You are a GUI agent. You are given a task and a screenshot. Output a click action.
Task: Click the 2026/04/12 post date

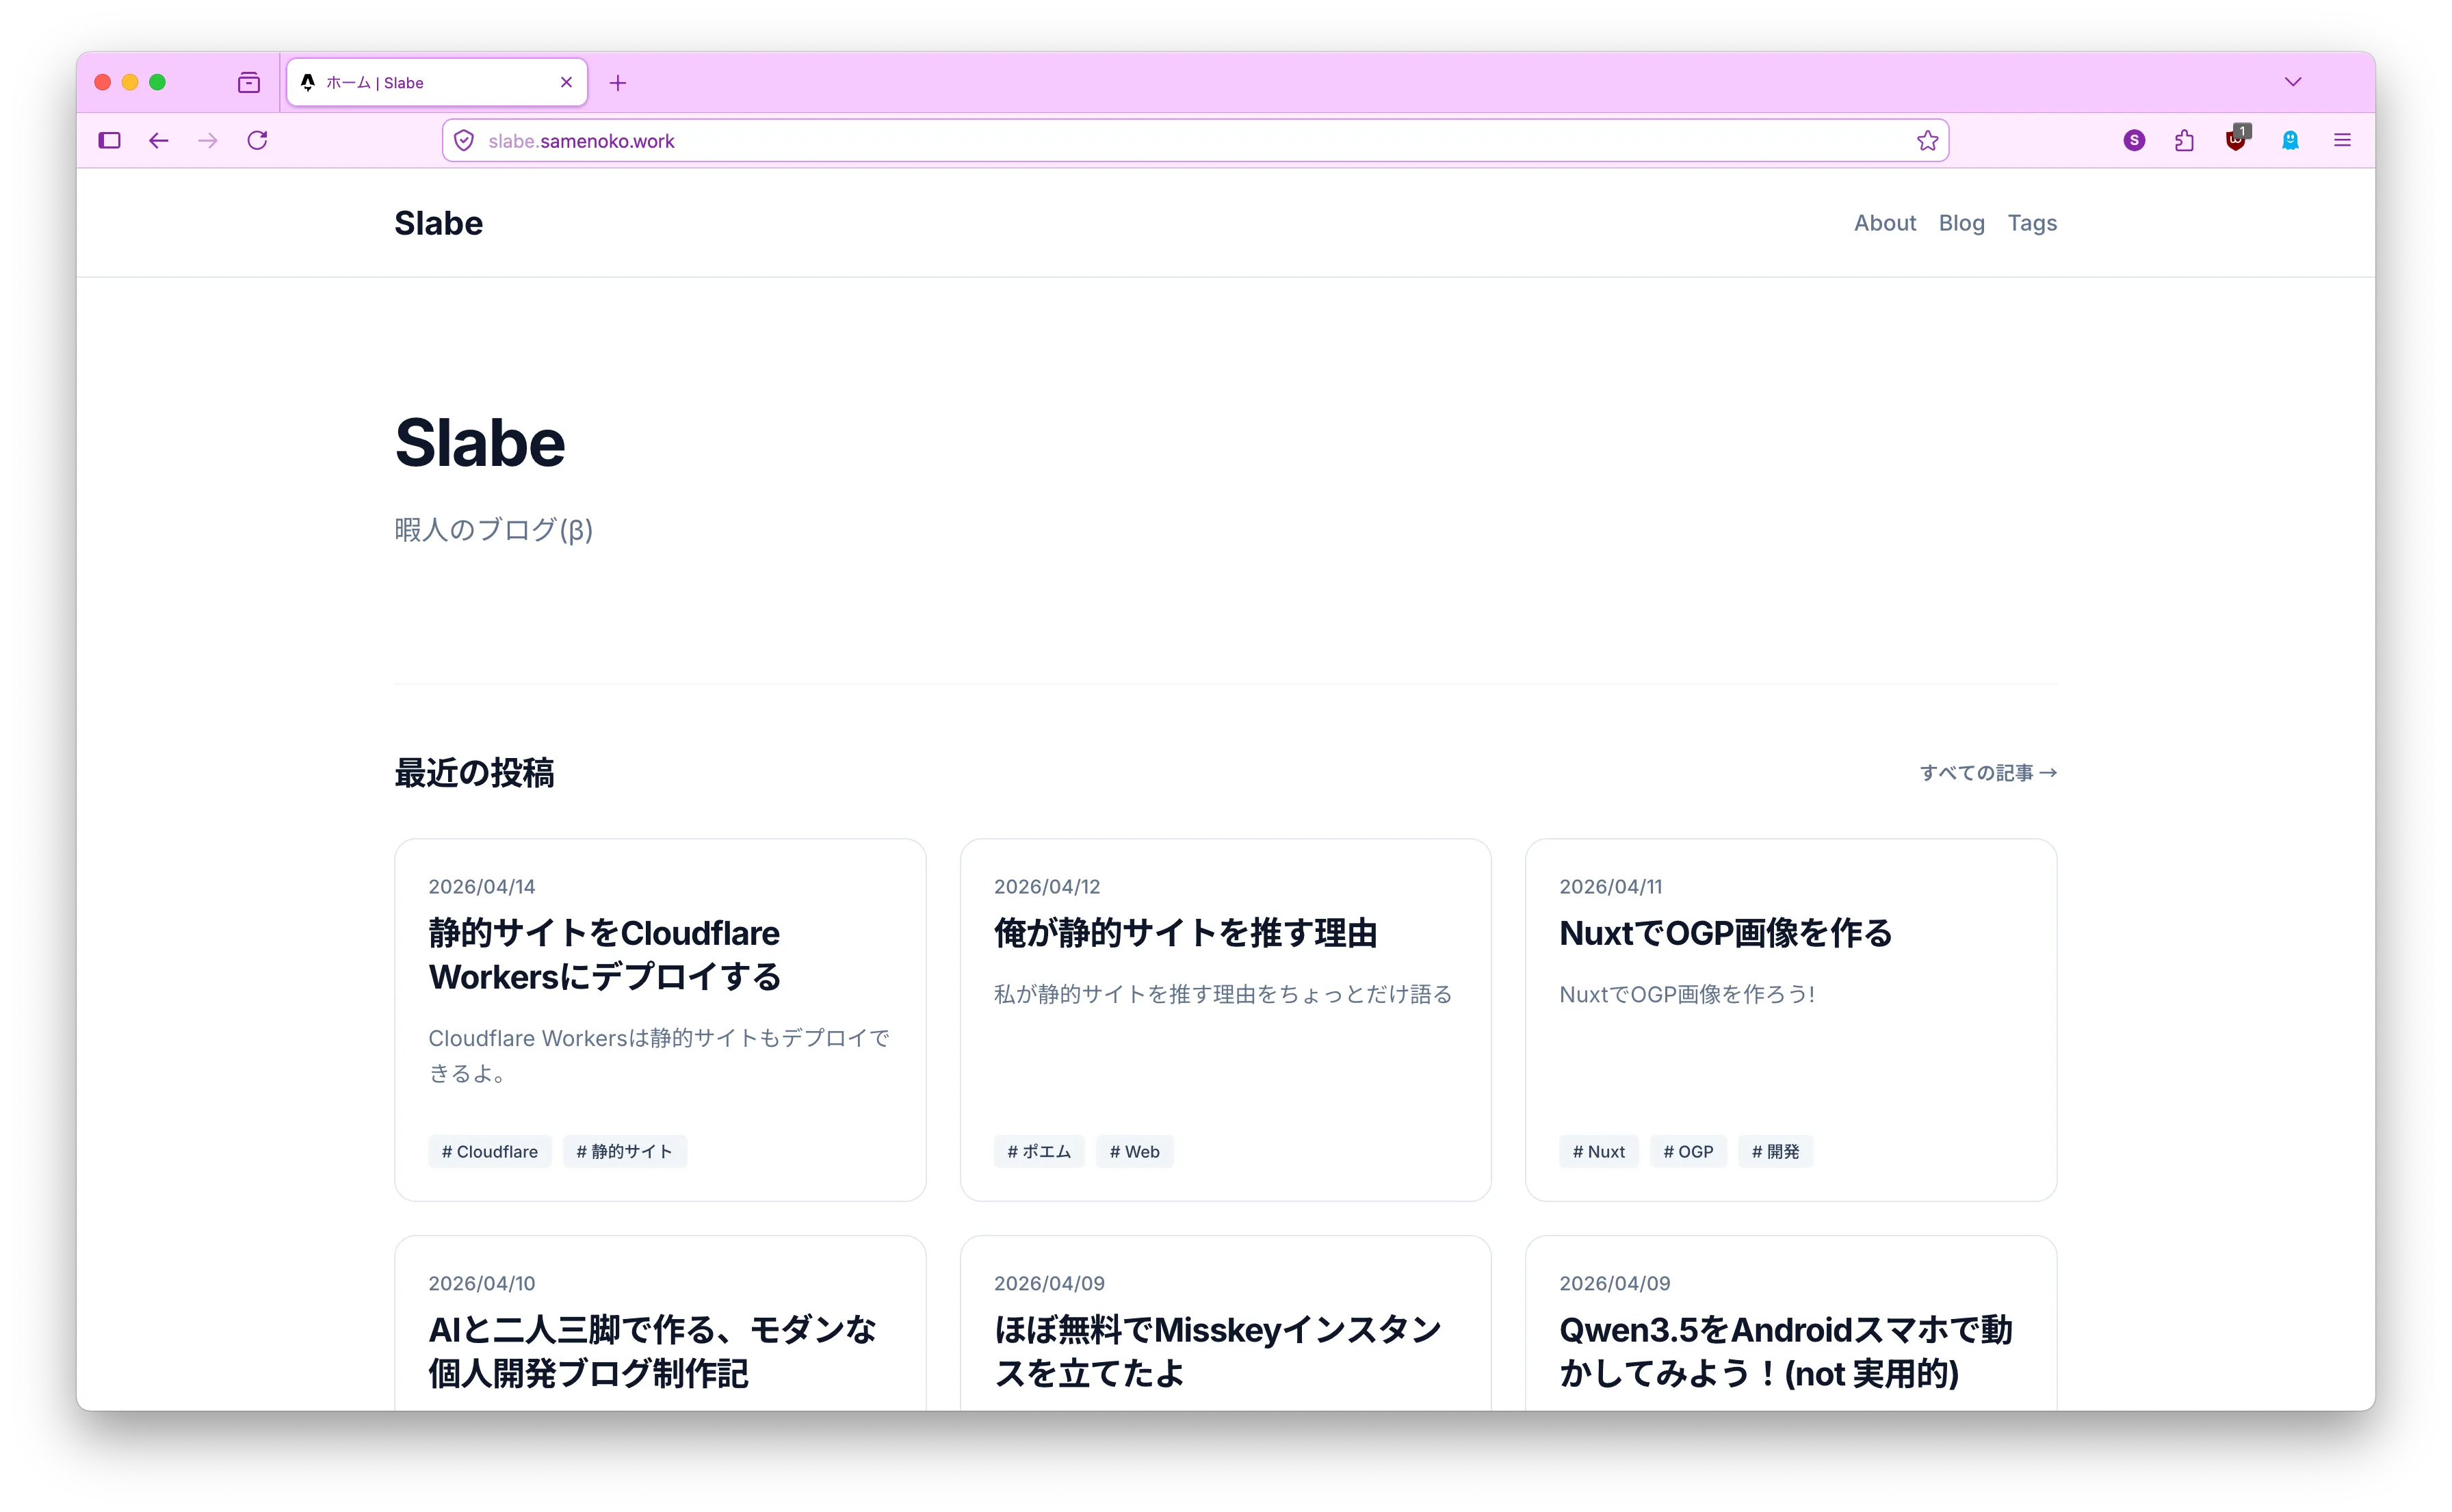(x=1046, y=887)
